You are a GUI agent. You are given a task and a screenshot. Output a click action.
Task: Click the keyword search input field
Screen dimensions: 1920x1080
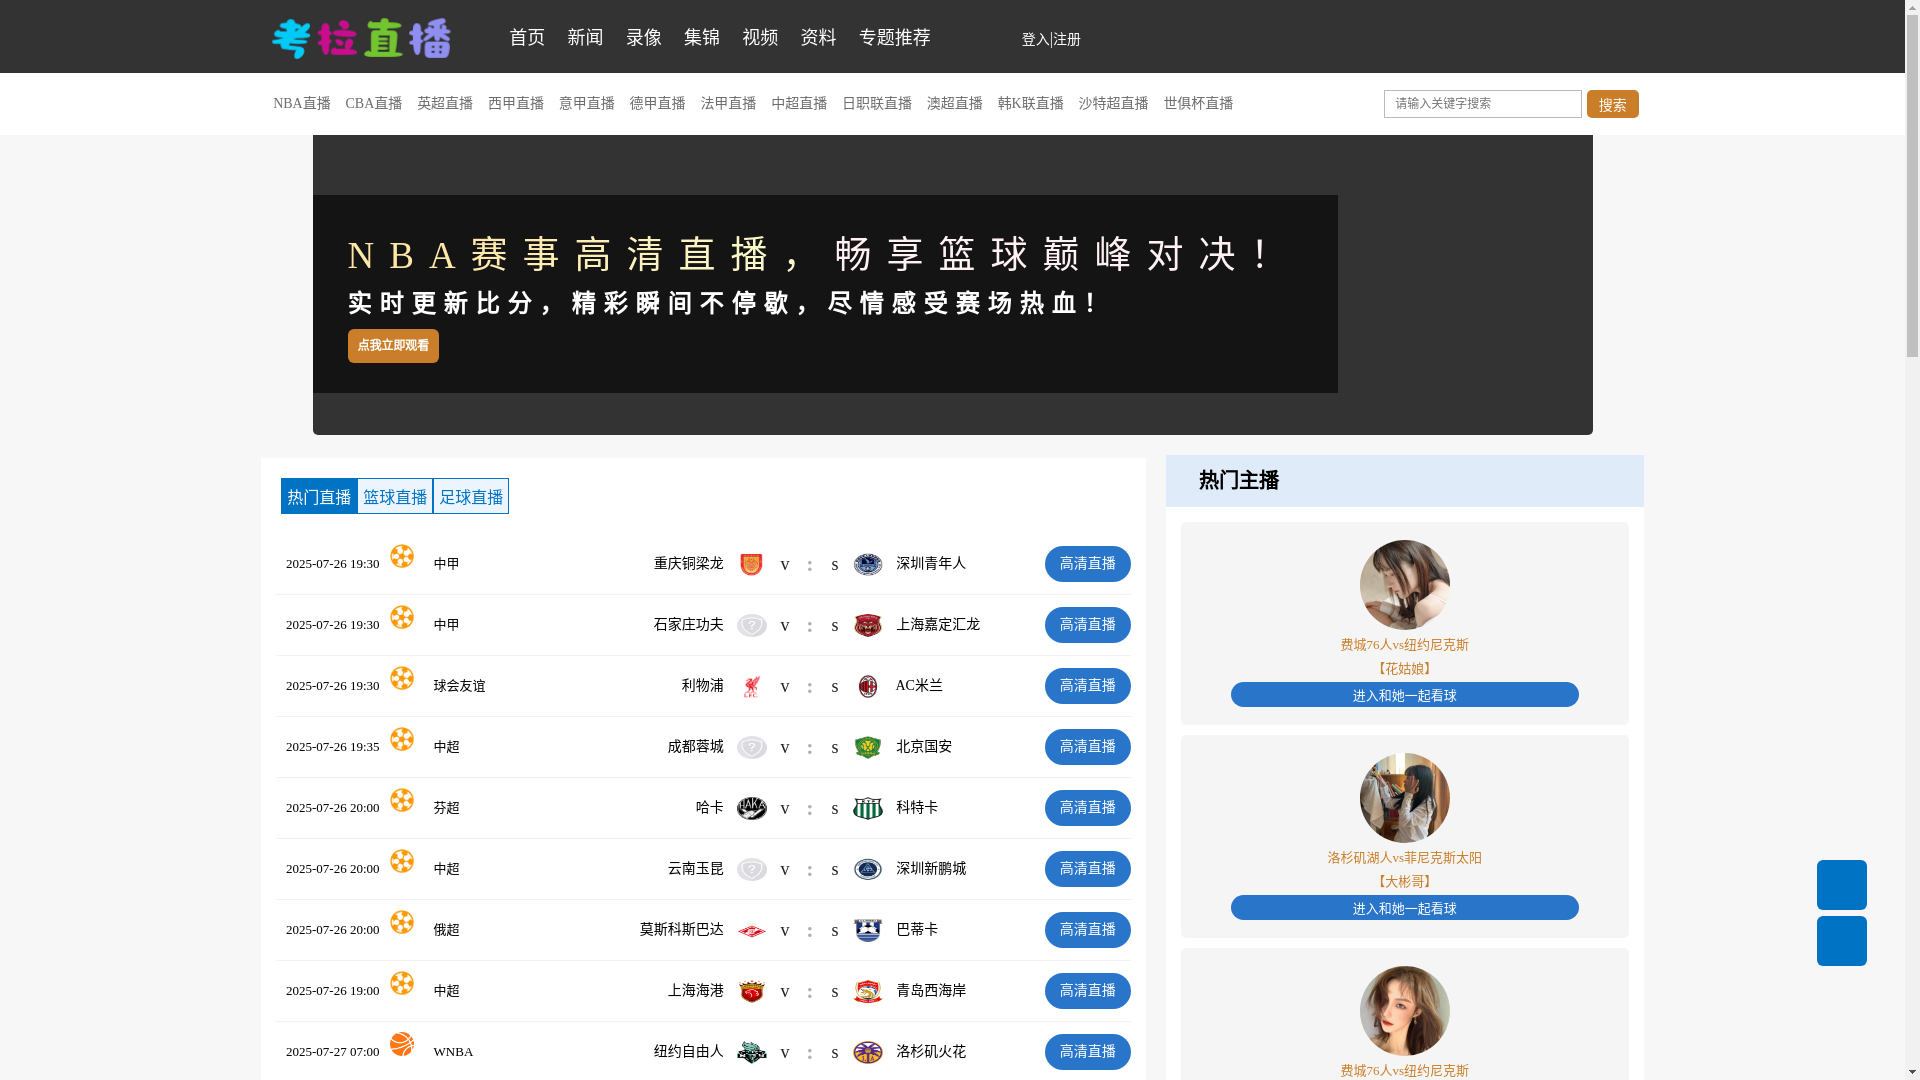[x=1483, y=104]
